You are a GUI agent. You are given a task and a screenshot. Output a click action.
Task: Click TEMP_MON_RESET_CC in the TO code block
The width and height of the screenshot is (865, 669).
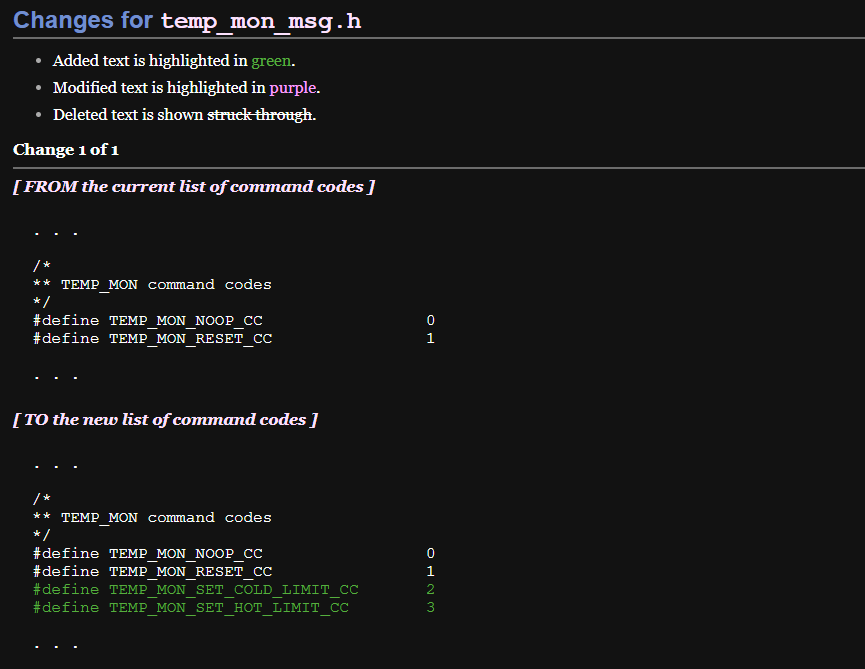click(x=190, y=572)
